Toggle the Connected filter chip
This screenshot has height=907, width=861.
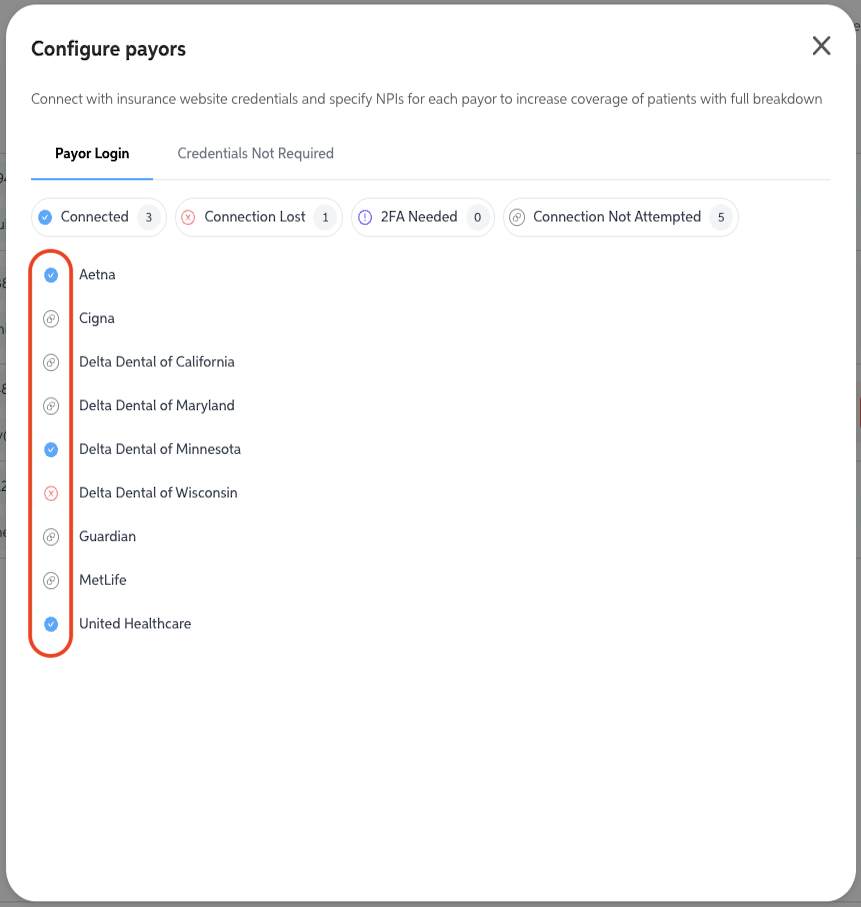click(x=98, y=217)
